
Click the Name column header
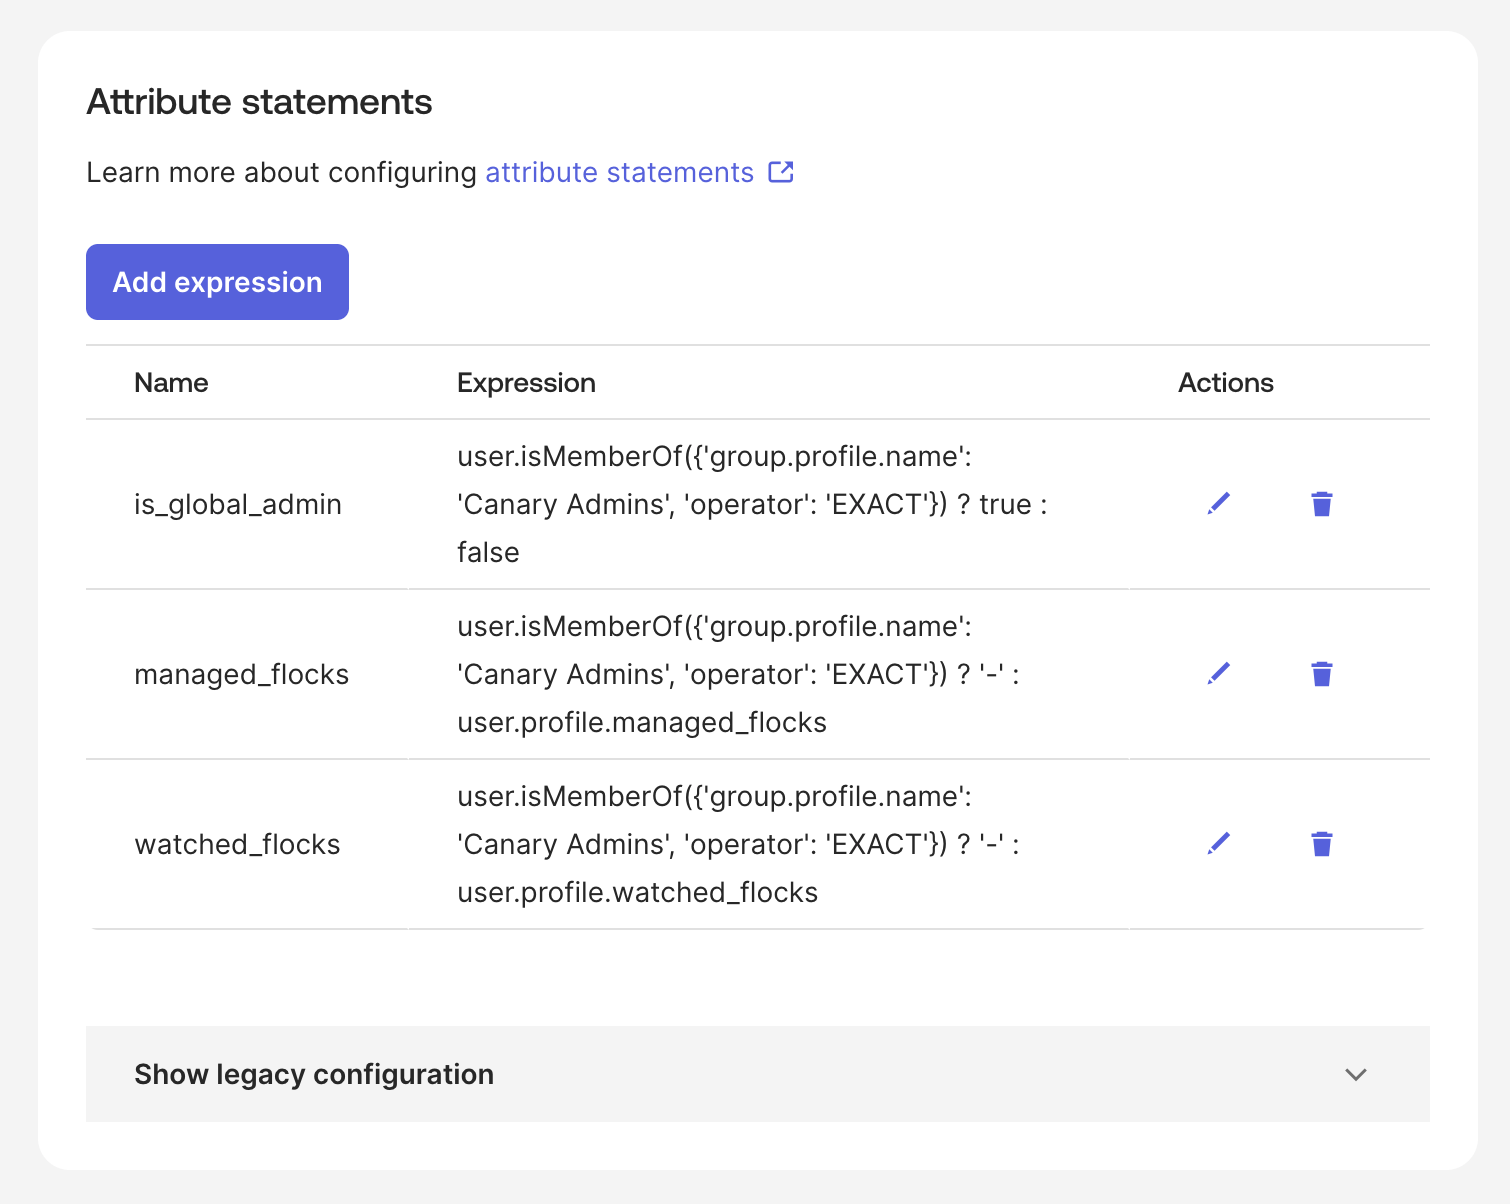pos(171,383)
